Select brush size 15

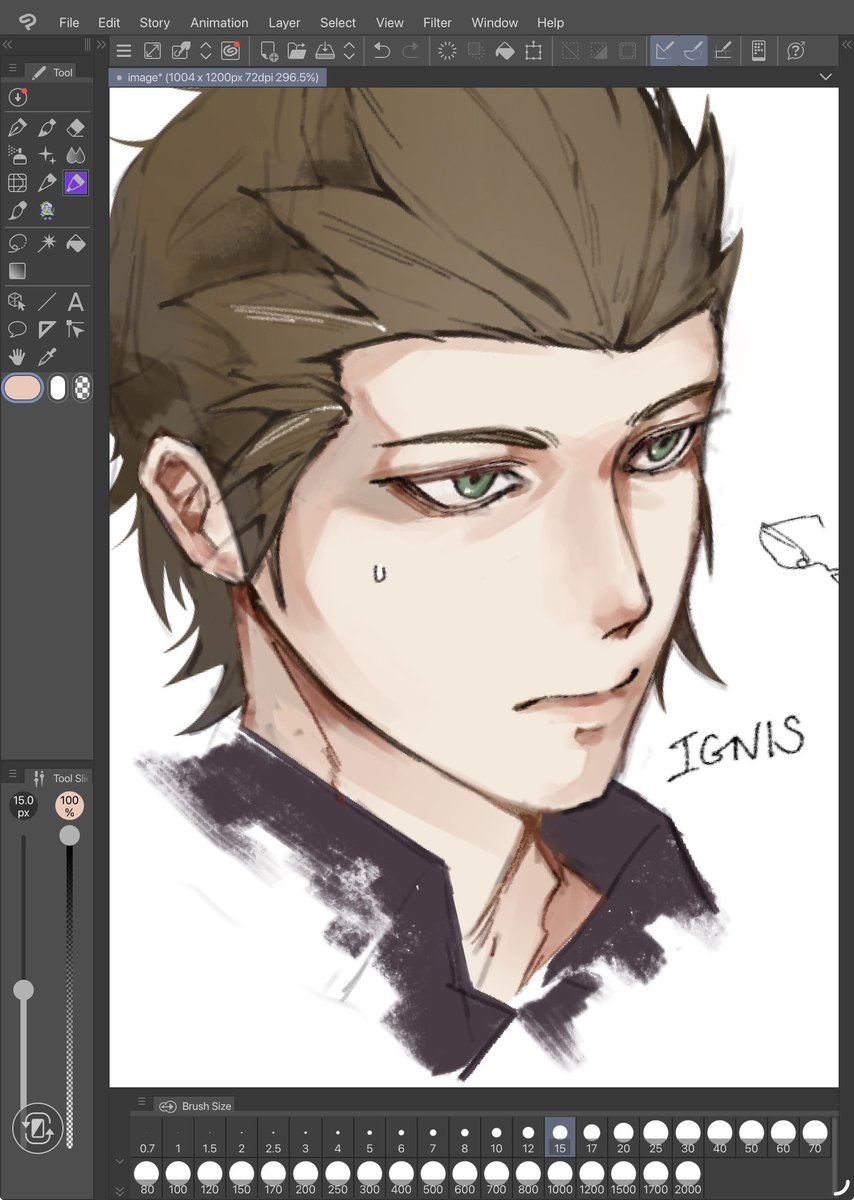coord(560,1137)
